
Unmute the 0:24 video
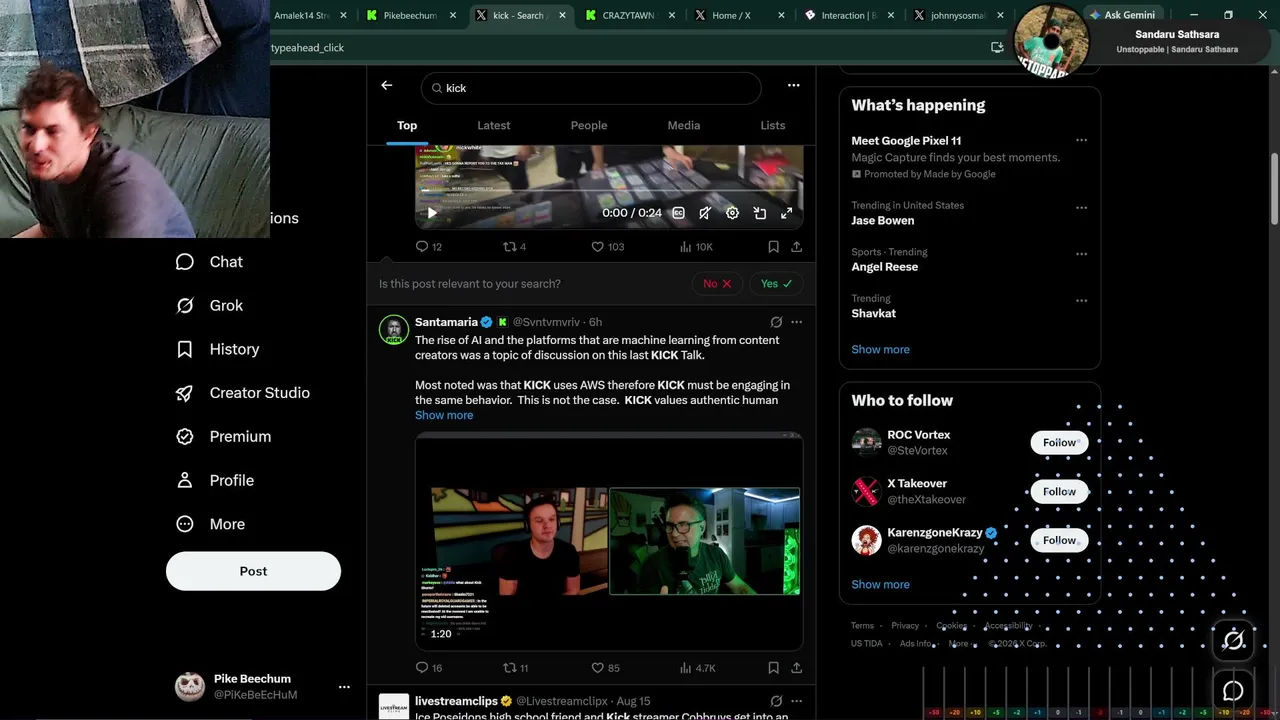pos(705,213)
